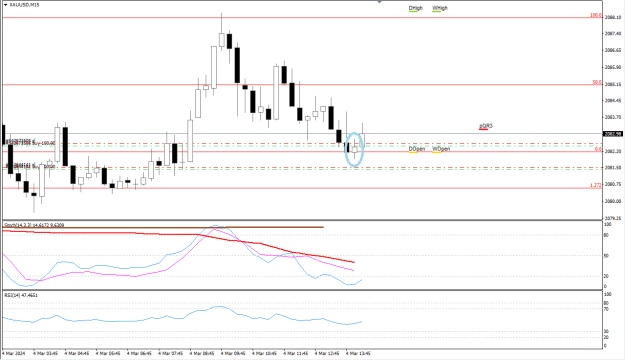Open the XAUUSD,M15 chart title dropdown arrow
Viewport: 625px width, 360px height.
click(6, 5)
